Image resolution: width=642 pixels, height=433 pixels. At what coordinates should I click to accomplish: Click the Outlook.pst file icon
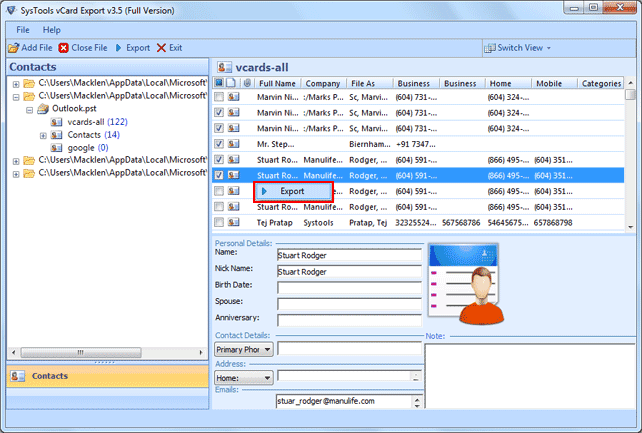(x=43, y=109)
